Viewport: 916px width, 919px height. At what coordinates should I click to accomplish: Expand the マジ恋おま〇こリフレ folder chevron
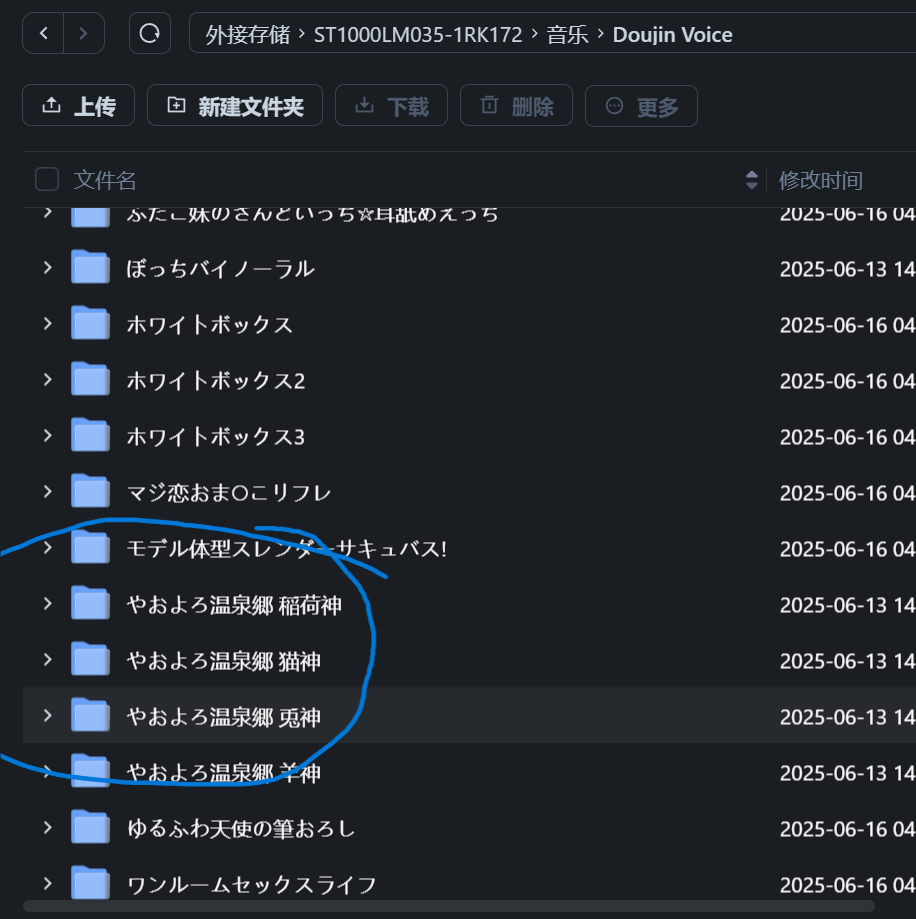(47, 492)
